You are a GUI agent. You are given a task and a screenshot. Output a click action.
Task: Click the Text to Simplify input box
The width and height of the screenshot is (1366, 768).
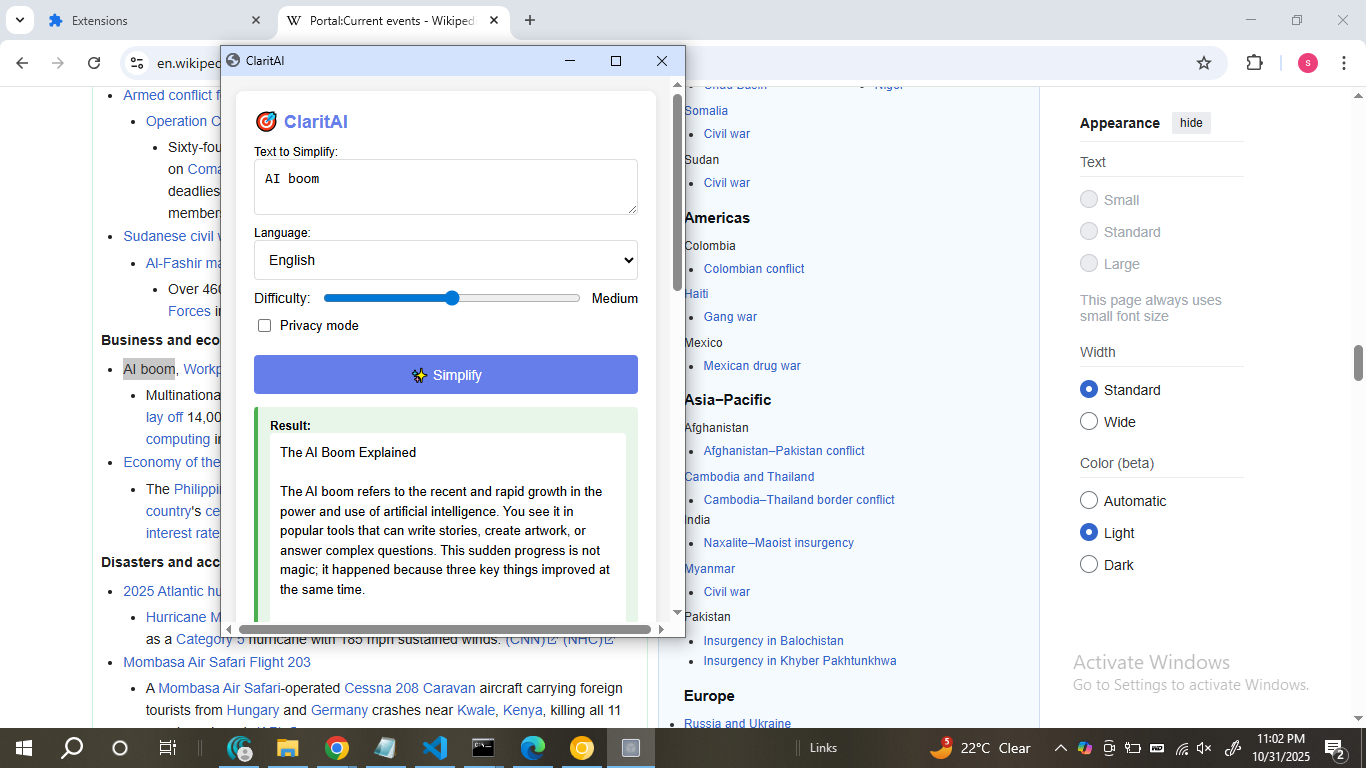[445, 187]
